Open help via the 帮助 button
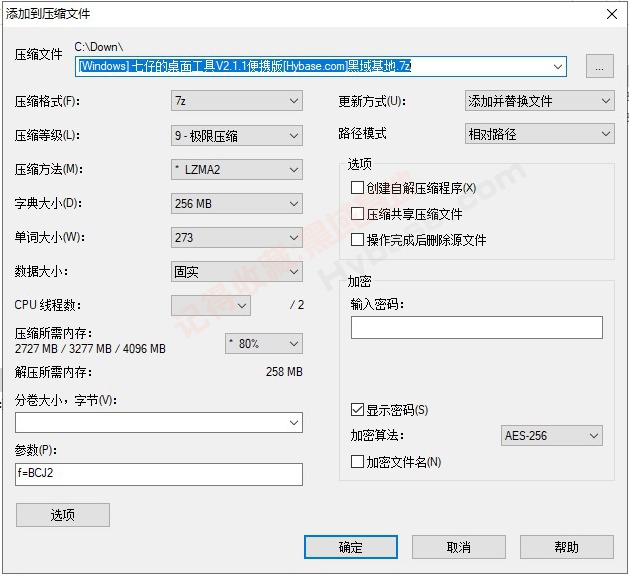Screen dimensions: 629x576 (566, 547)
